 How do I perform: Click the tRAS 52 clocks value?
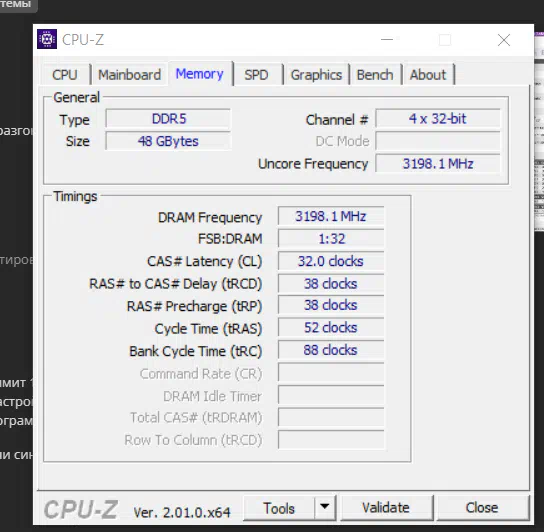tap(331, 328)
